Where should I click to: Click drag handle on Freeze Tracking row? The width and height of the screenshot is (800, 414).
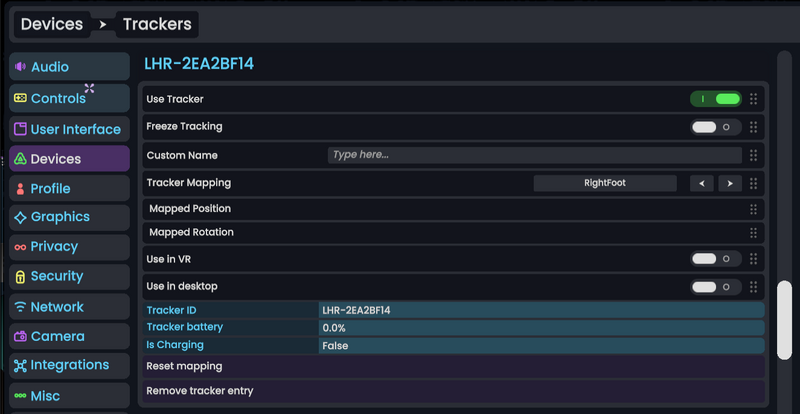[x=754, y=127]
